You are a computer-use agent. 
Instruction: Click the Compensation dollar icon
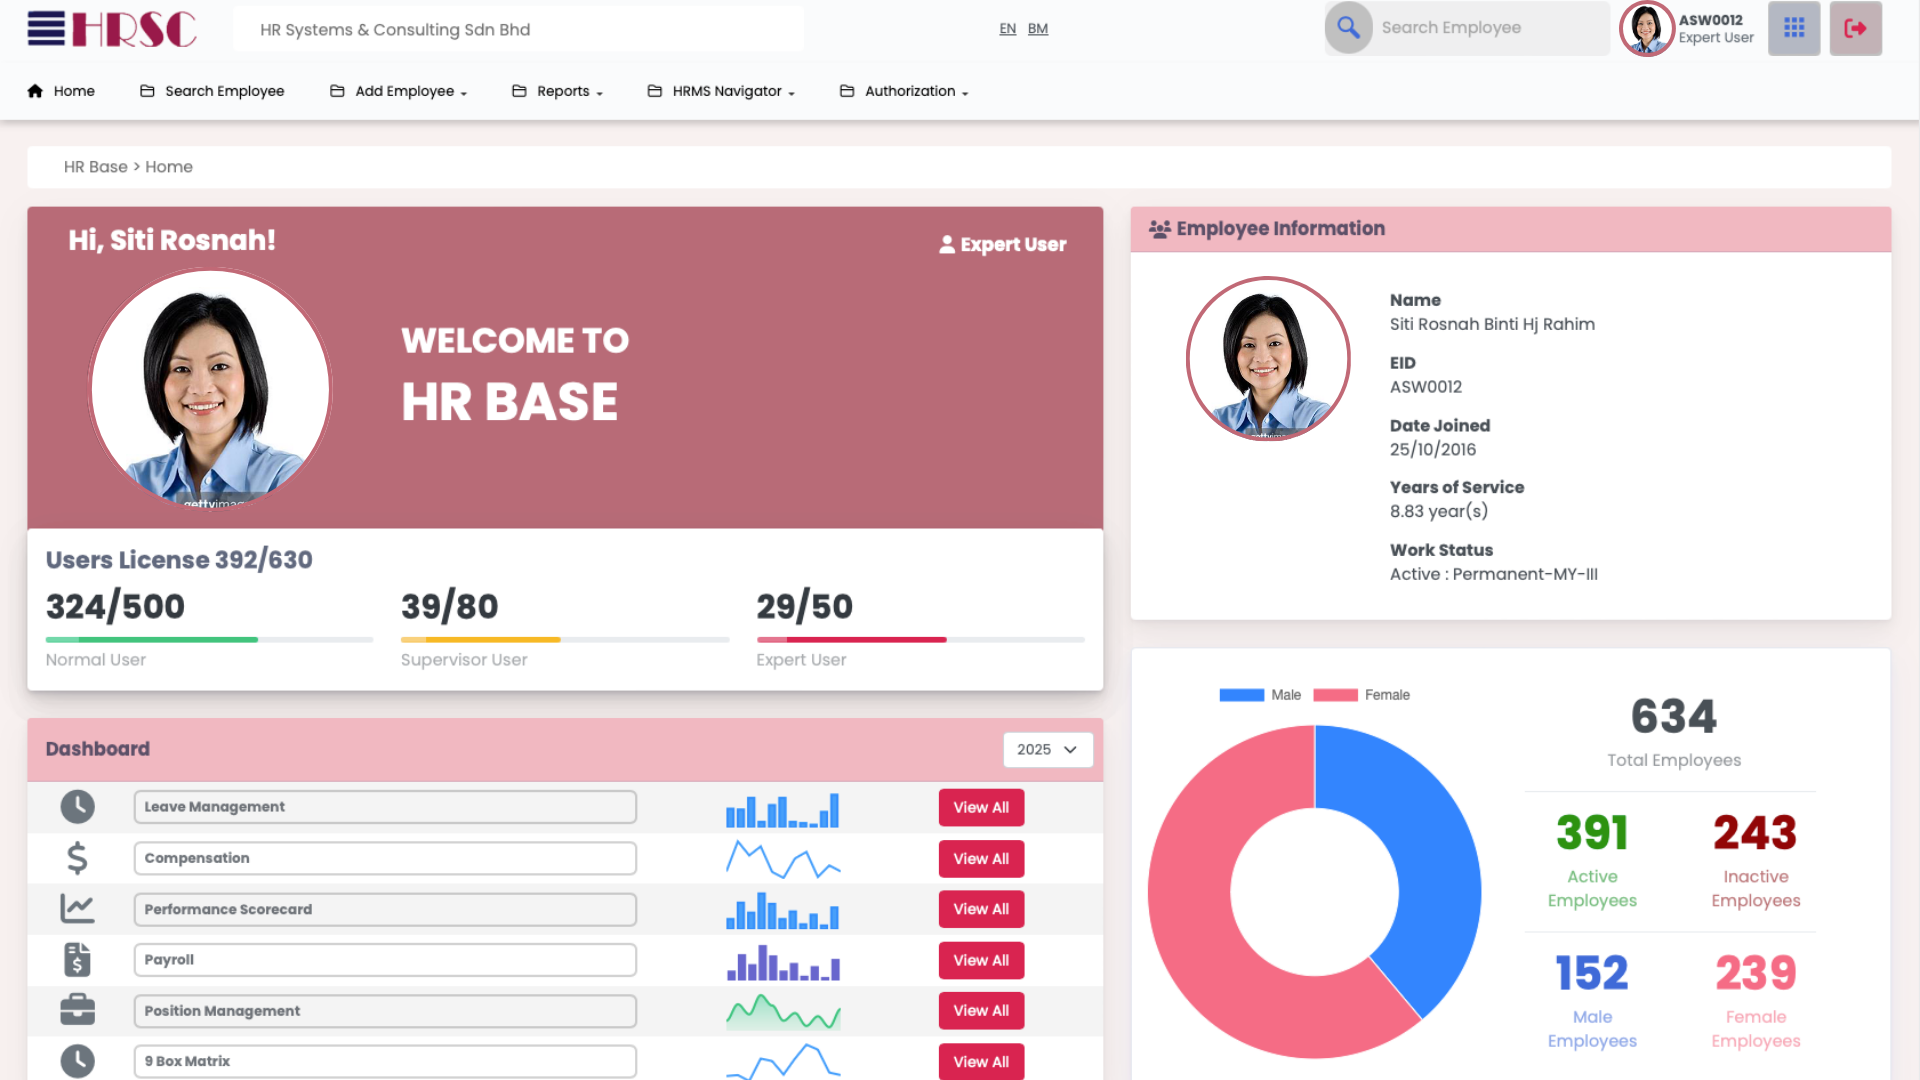click(77, 858)
